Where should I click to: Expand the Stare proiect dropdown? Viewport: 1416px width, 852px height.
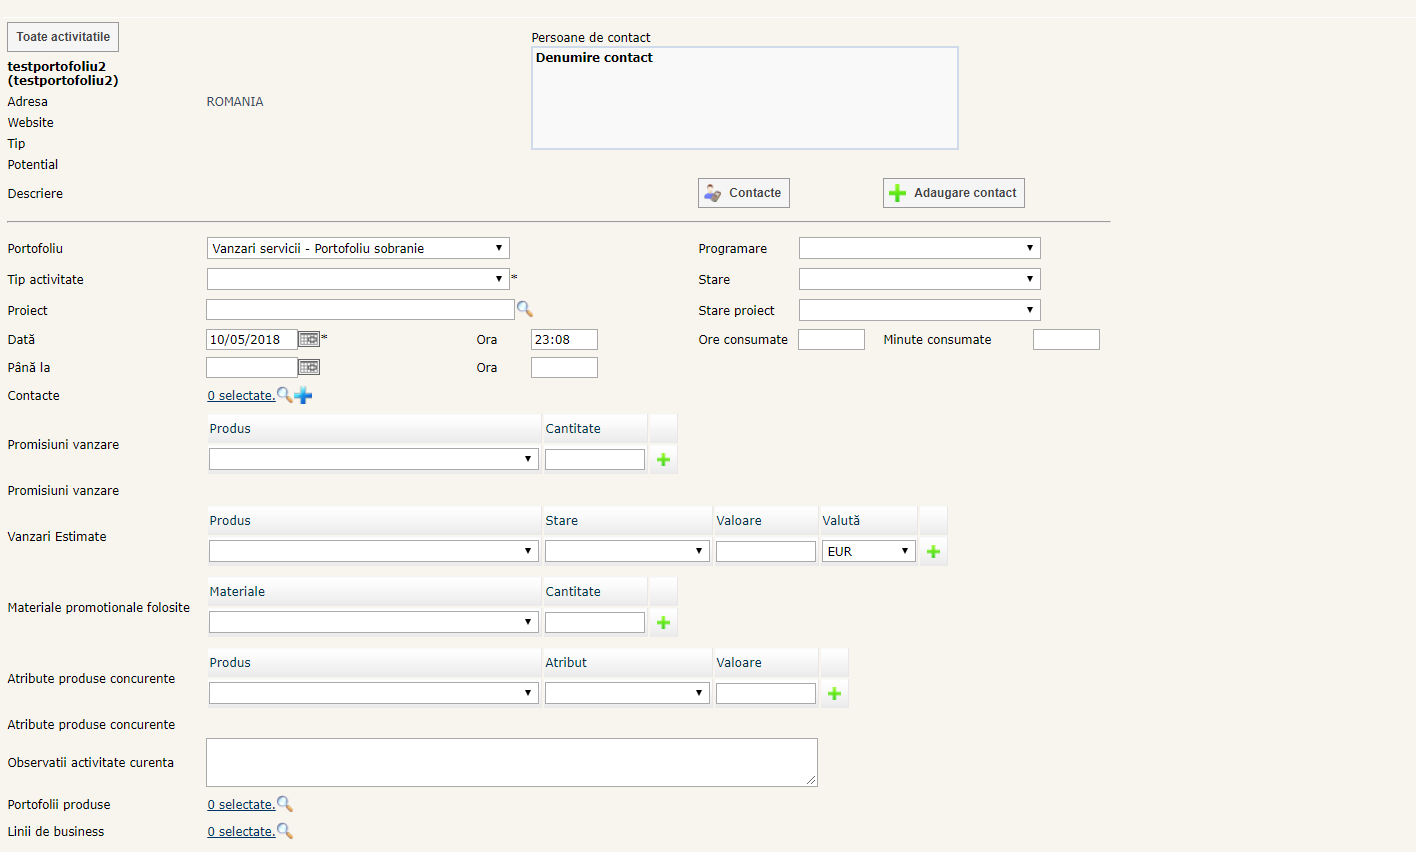pos(919,310)
